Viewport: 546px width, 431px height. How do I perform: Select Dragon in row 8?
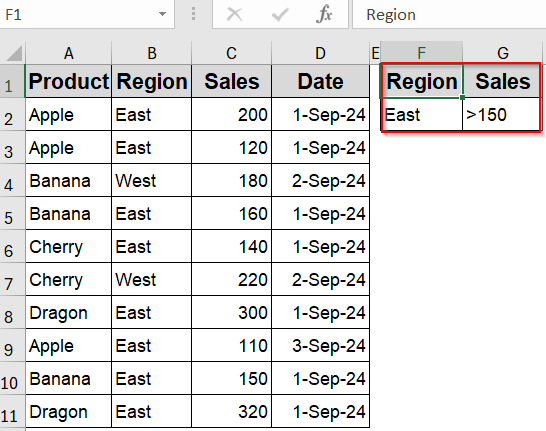[x=69, y=312]
